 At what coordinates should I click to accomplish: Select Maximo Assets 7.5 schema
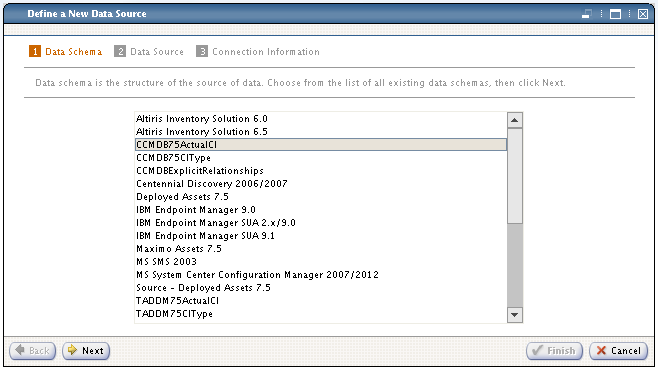pos(321,249)
